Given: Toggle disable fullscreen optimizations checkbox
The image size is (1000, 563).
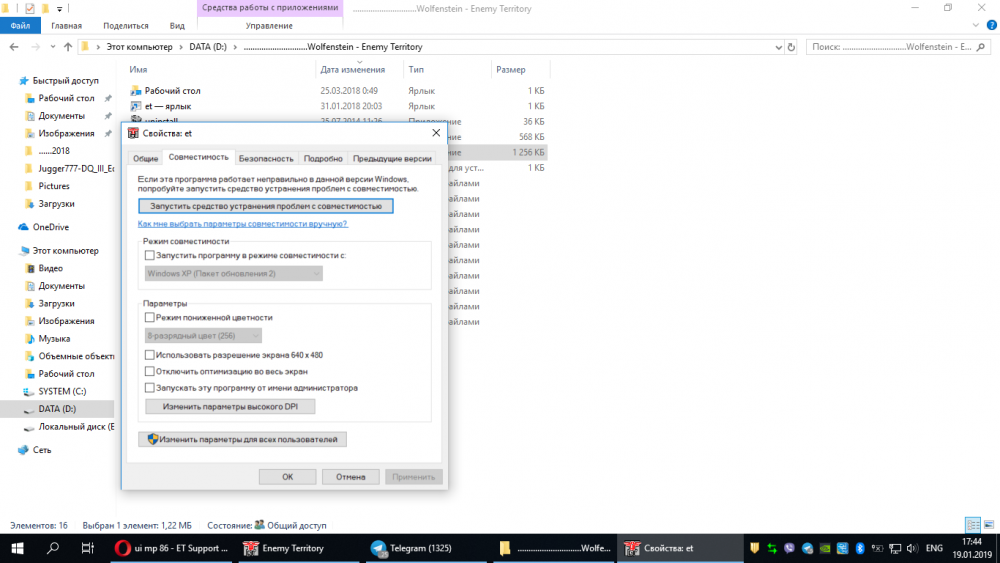Looking at the screenshot, I should (149, 371).
